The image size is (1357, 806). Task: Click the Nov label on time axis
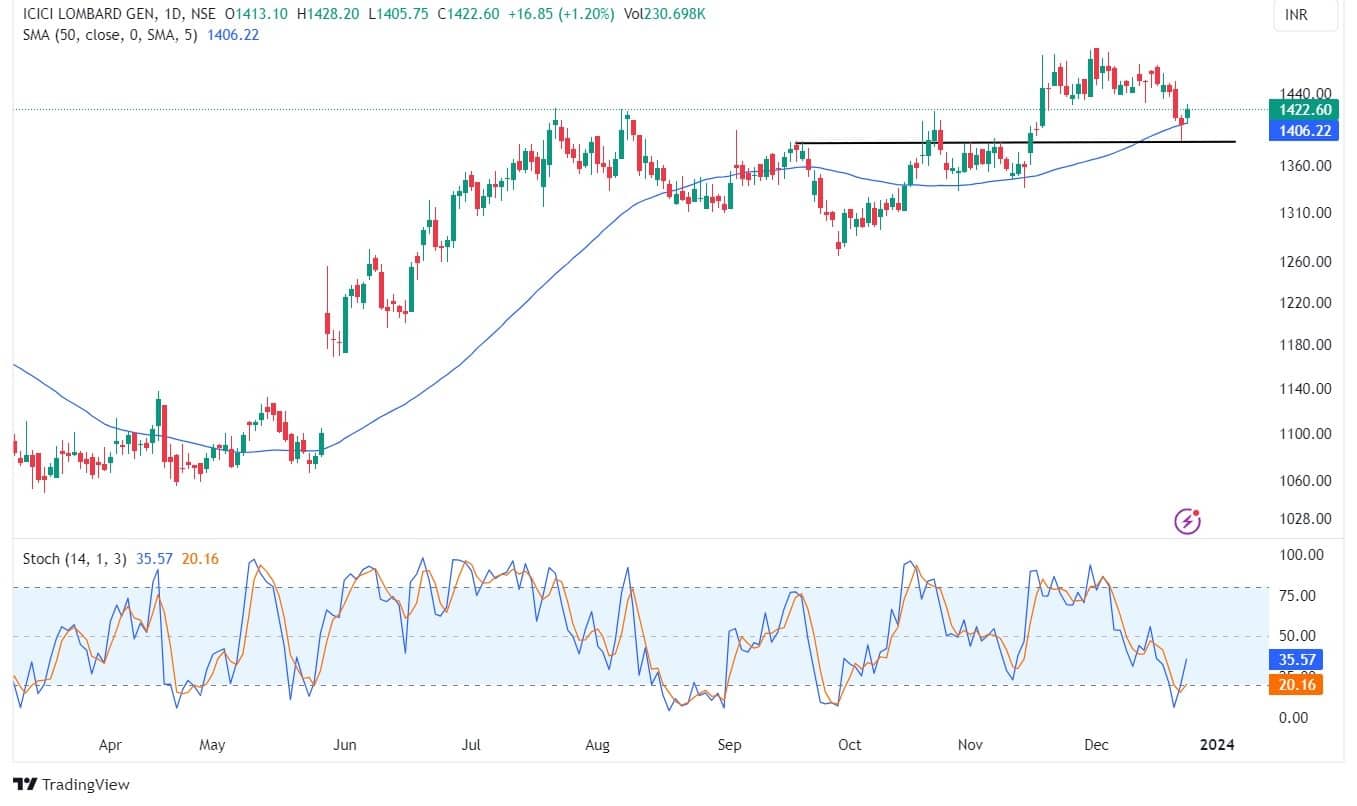click(x=970, y=745)
